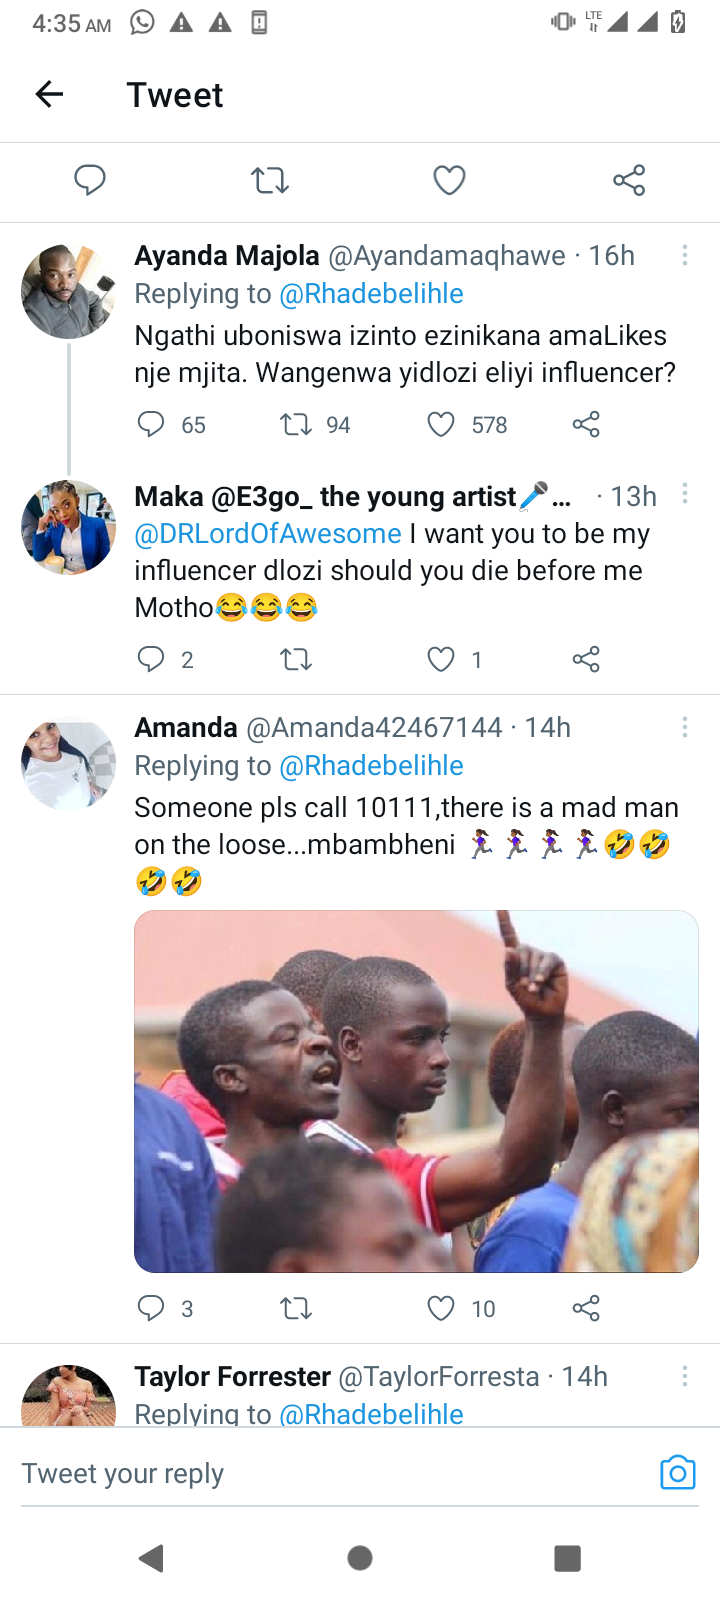Share the main tweet from the top action bar
This screenshot has width=720, height=1600.
click(x=629, y=180)
